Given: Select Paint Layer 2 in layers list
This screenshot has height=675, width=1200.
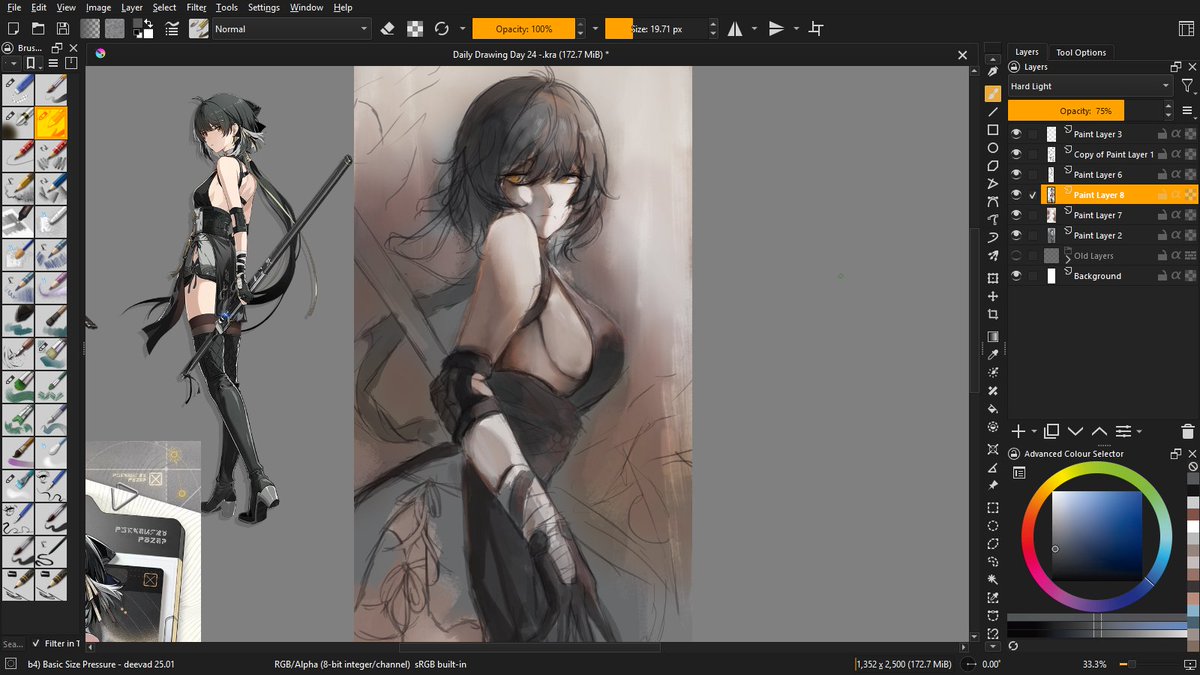Looking at the screenshot, I should pos(1098,236).
